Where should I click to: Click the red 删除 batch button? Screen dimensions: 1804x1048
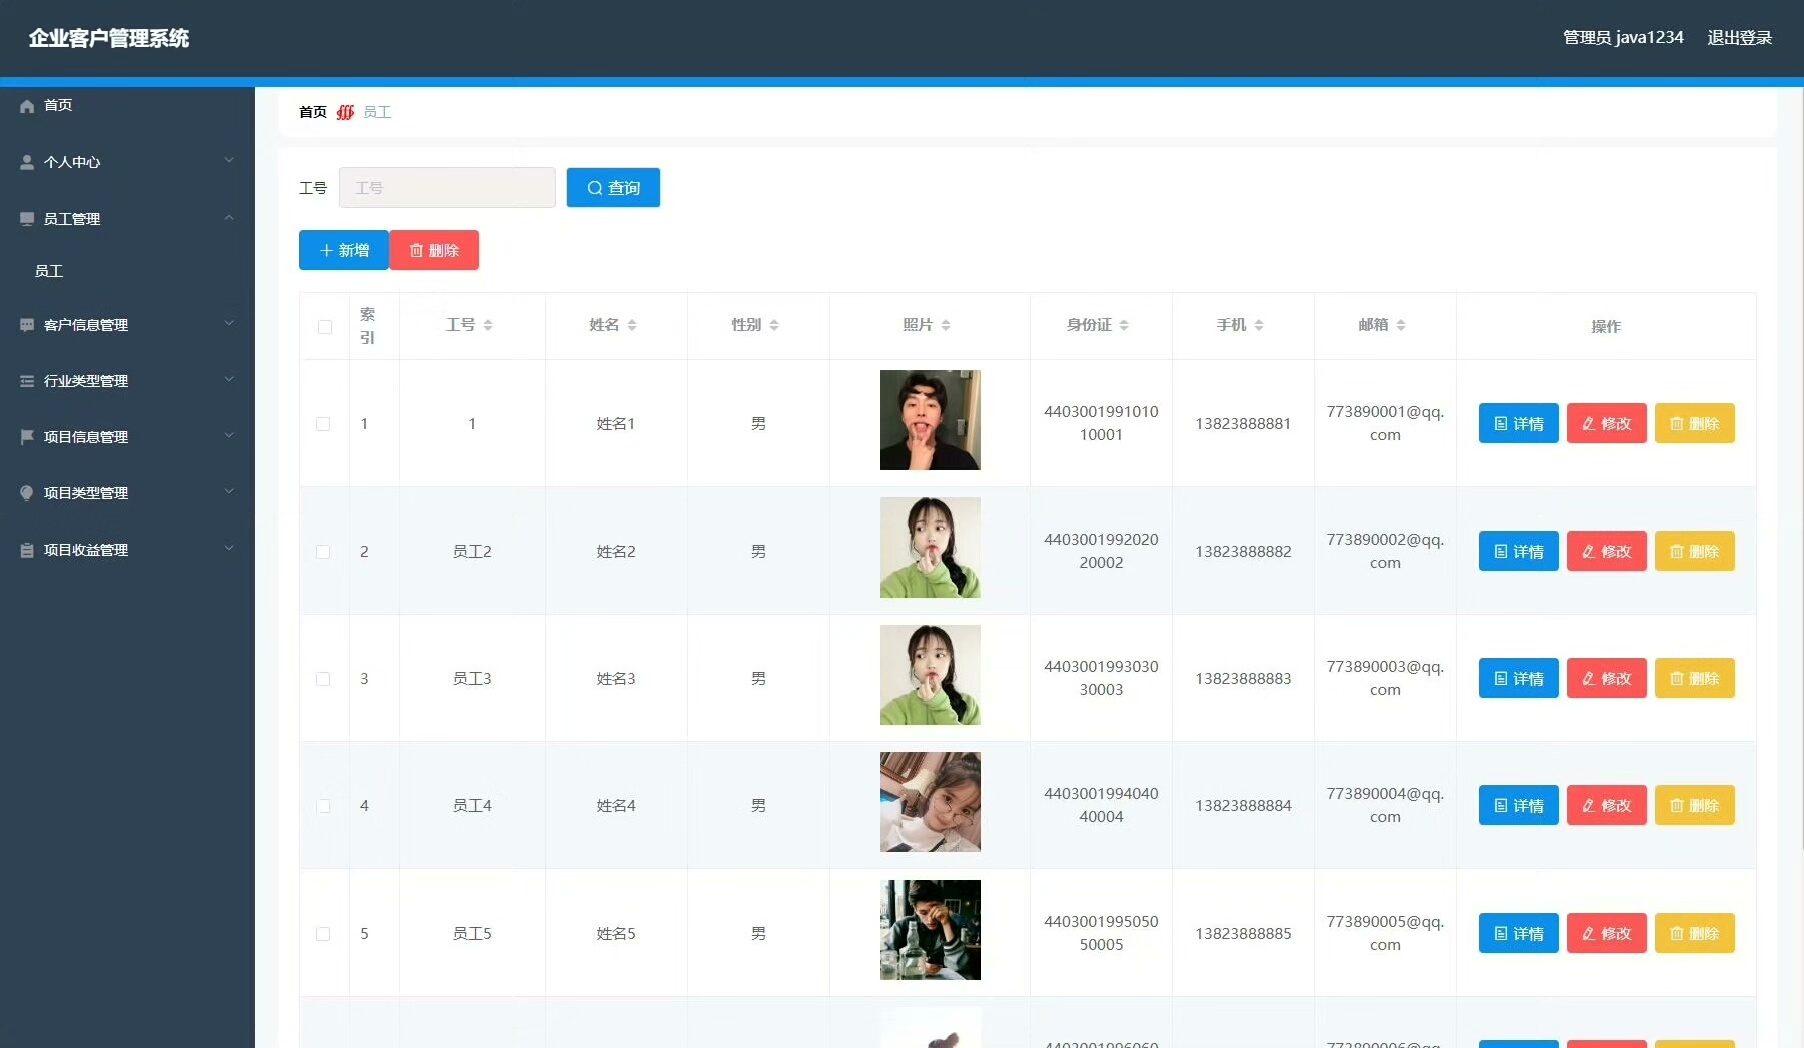coord(434,250)
